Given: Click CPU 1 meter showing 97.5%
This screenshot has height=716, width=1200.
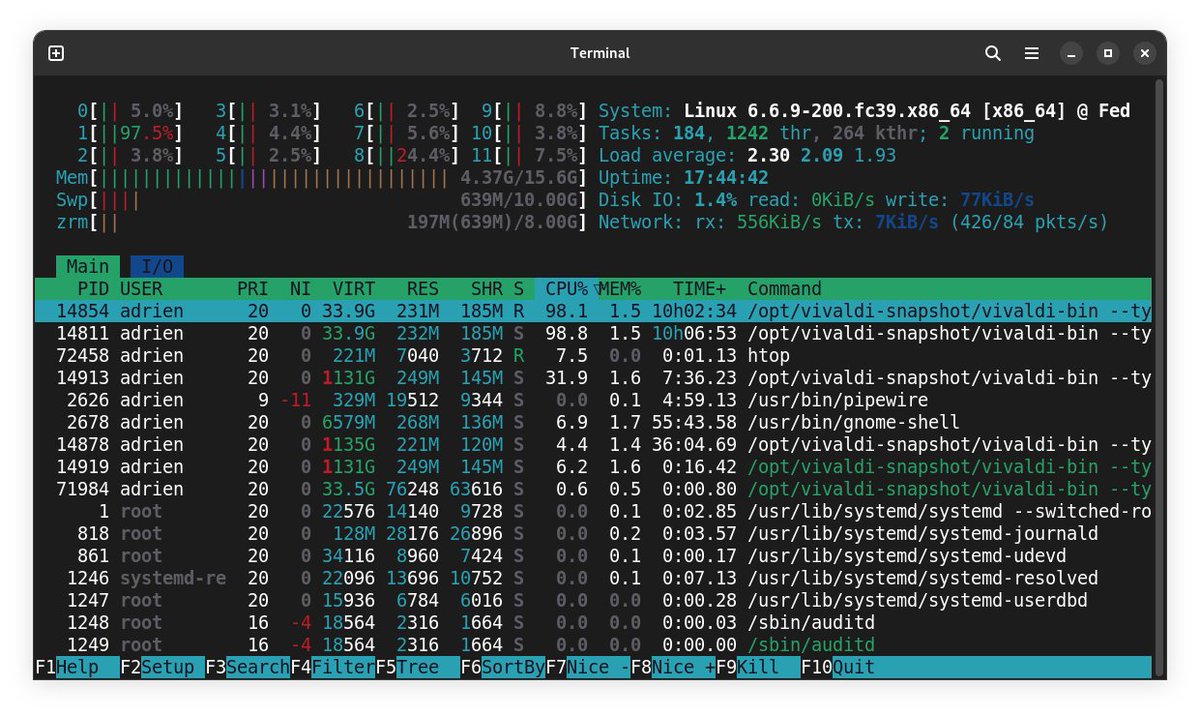Looking at the screenshot, I should coord(131,133).
